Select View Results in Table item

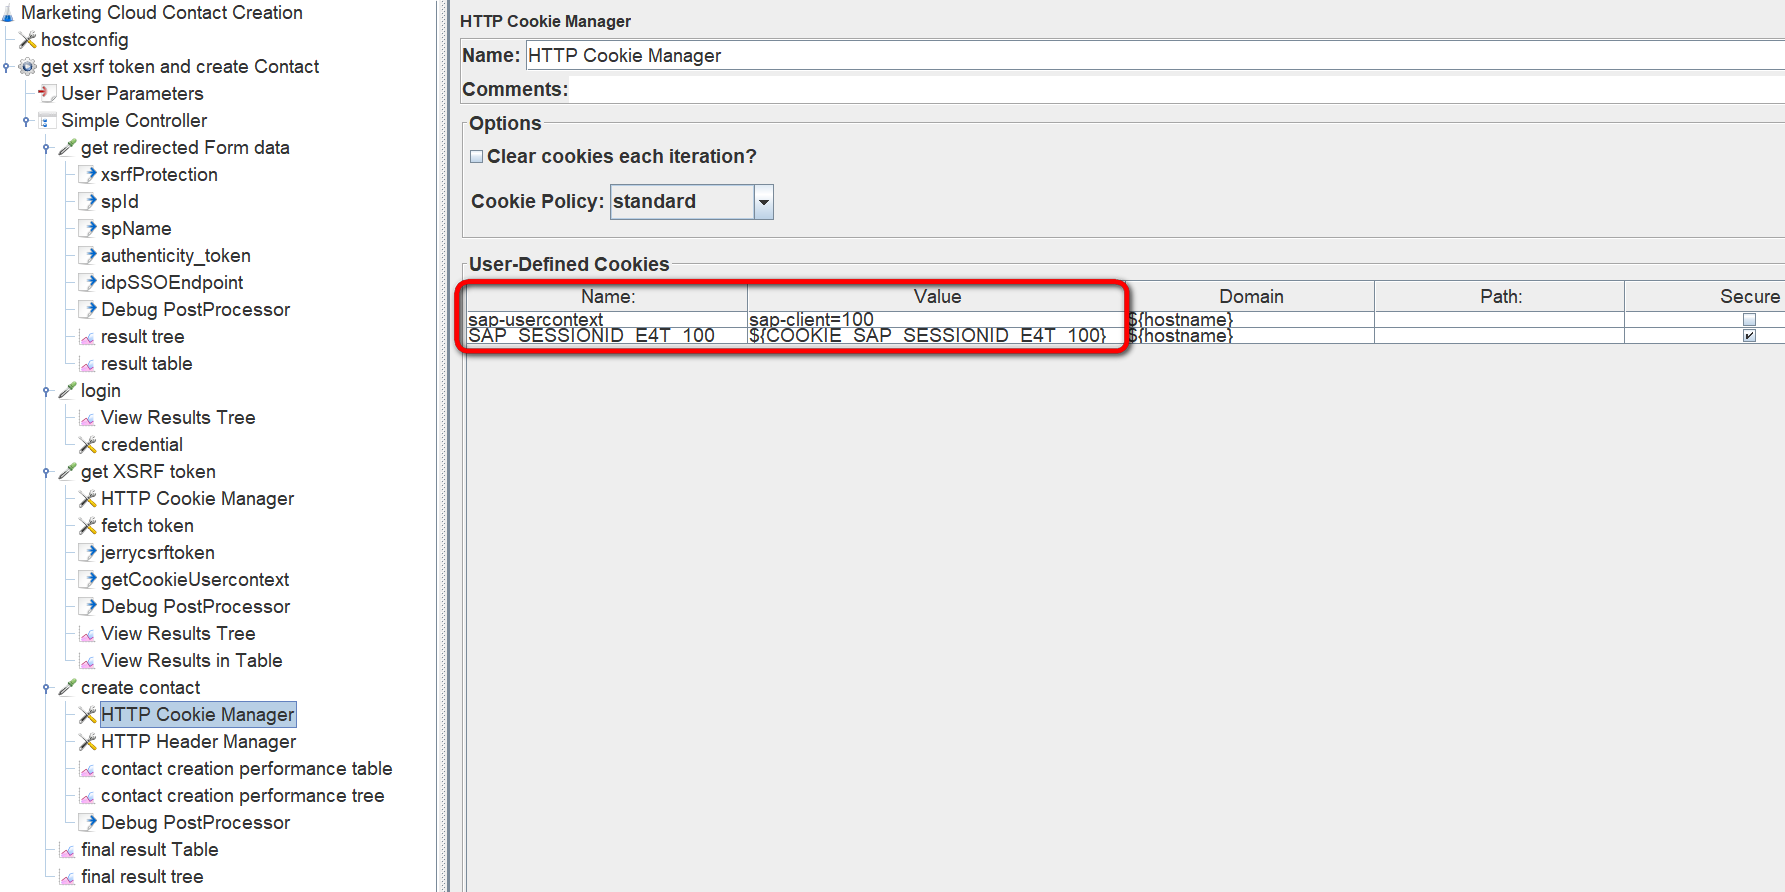pos(191,661)
